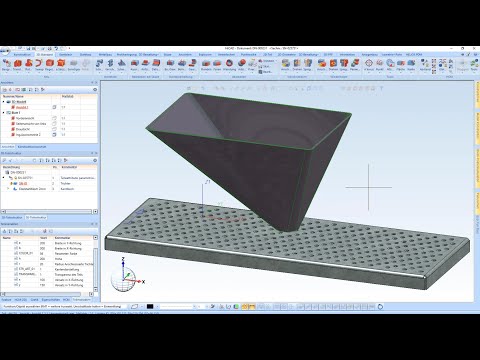Click the 3D-Teilestruktur horizontal scrollbar
480x360 pixels.
tap(47, 212)
